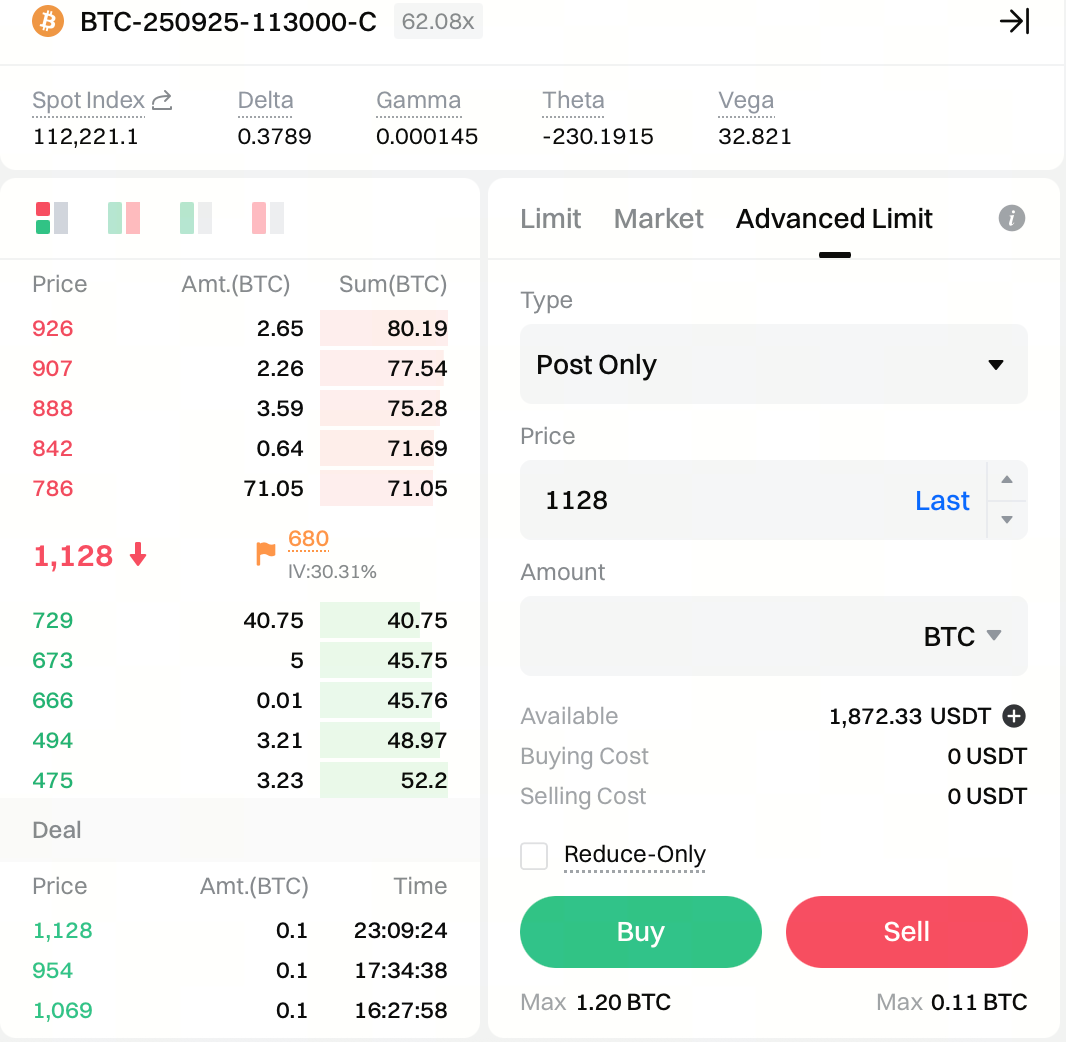This screenshot has width=1066, height=1042.
Task: Show bids-only order book view
Action: click(196, 218)
